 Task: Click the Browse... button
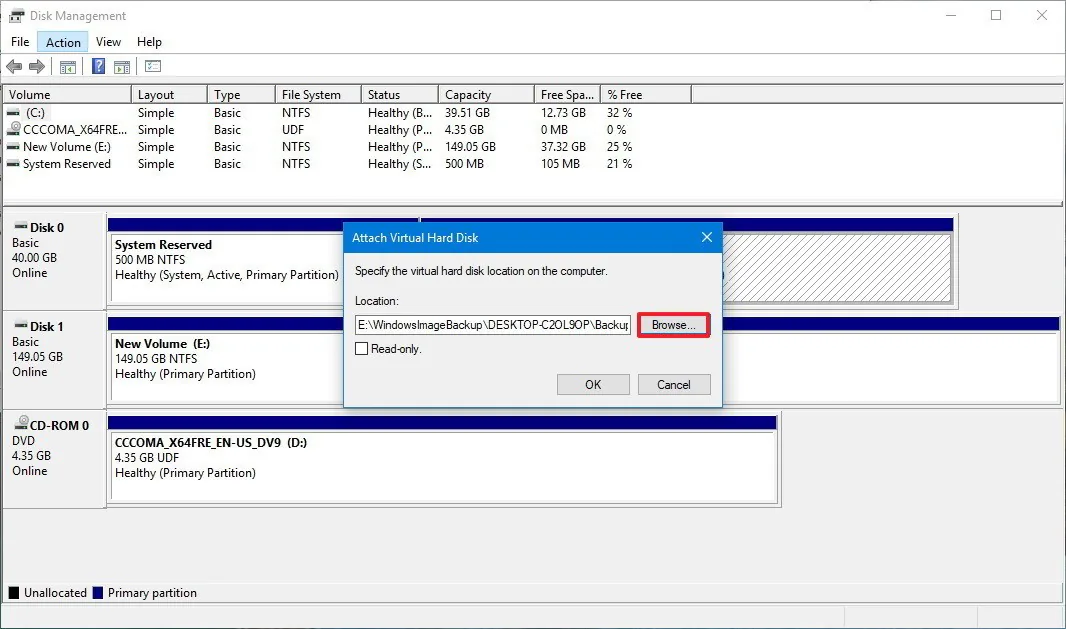point(674,325)
